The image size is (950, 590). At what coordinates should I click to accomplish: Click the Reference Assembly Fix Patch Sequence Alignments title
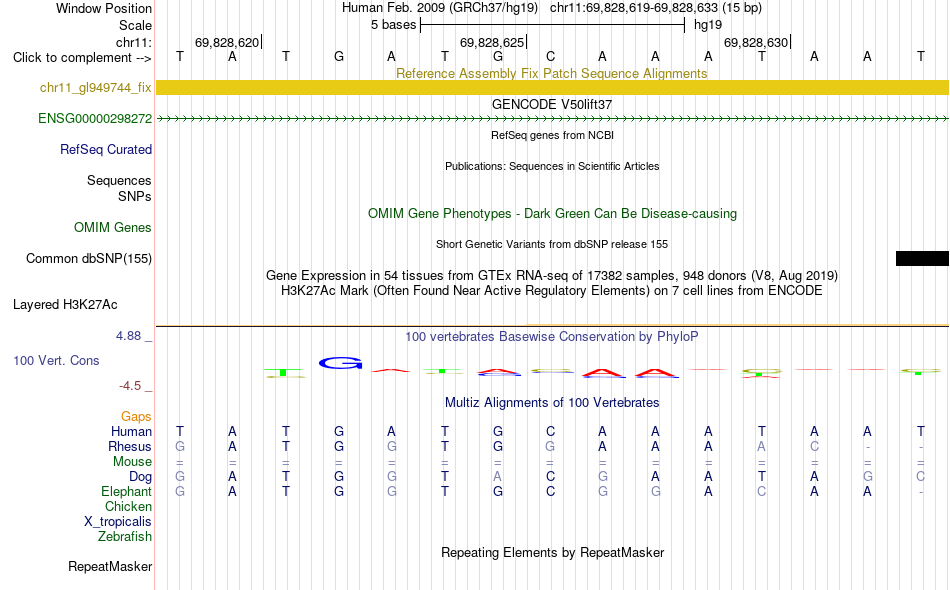pyautogui.click(x=551, y=73)
